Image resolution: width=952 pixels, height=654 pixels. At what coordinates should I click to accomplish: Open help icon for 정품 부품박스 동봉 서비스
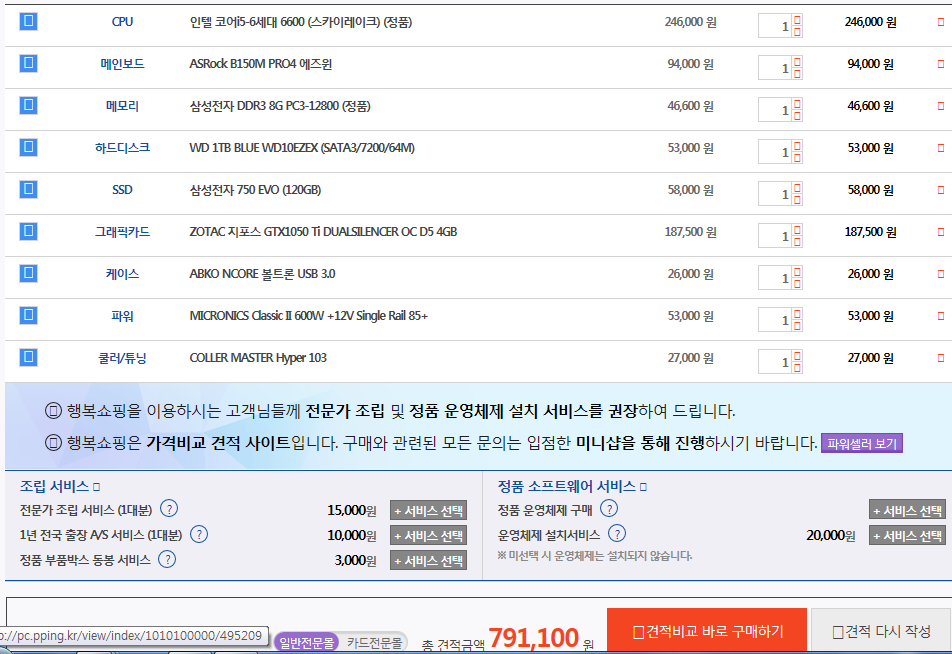point(167,559)
